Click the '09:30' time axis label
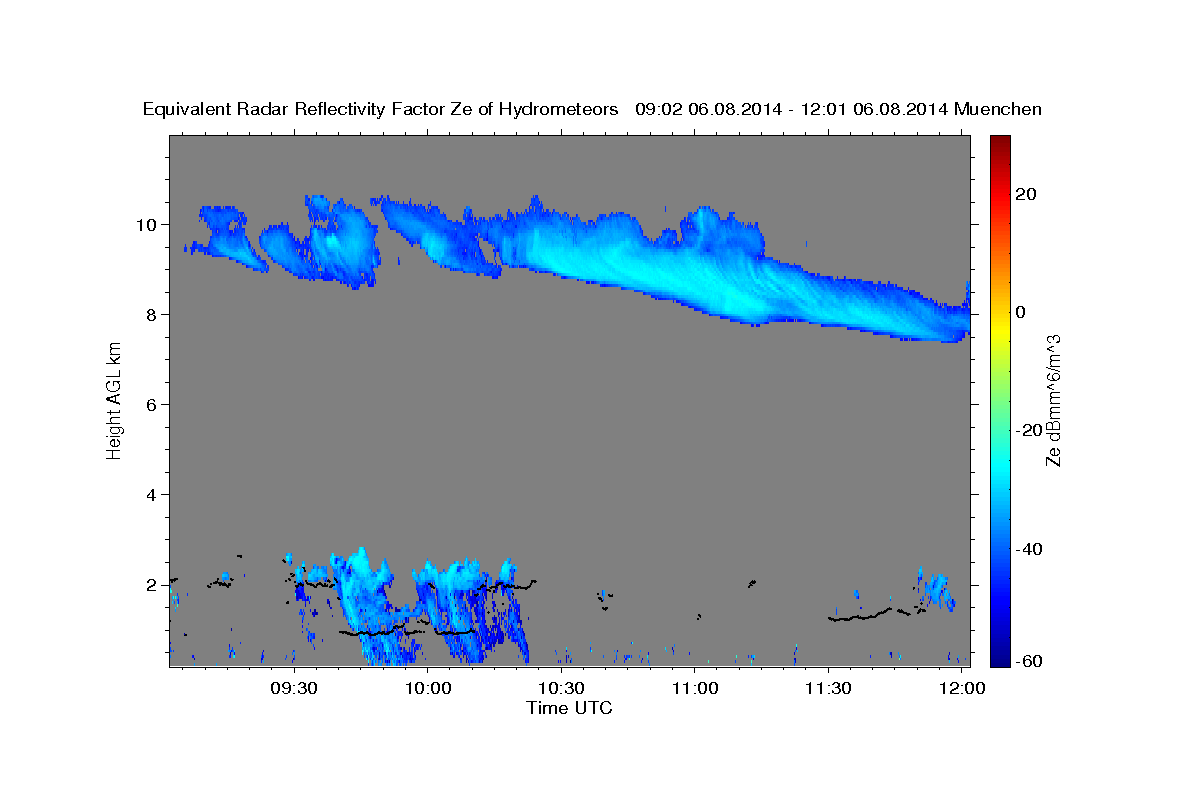The width and height of the screenshot is (1200, 800). [x=296, y=689]
